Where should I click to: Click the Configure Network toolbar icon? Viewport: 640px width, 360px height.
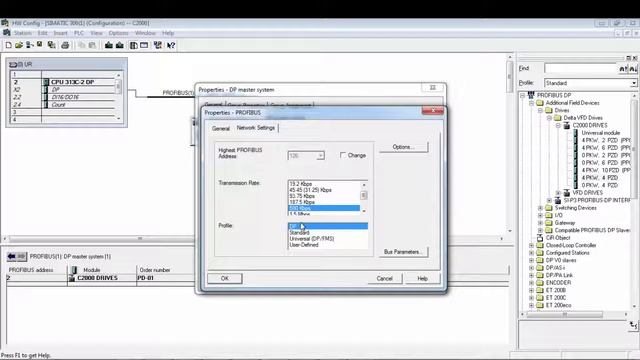(158, 45)
